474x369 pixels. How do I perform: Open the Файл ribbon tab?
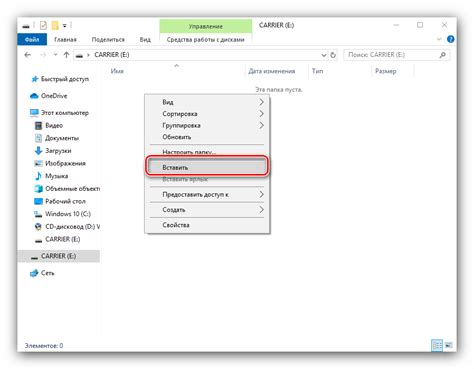32,39
